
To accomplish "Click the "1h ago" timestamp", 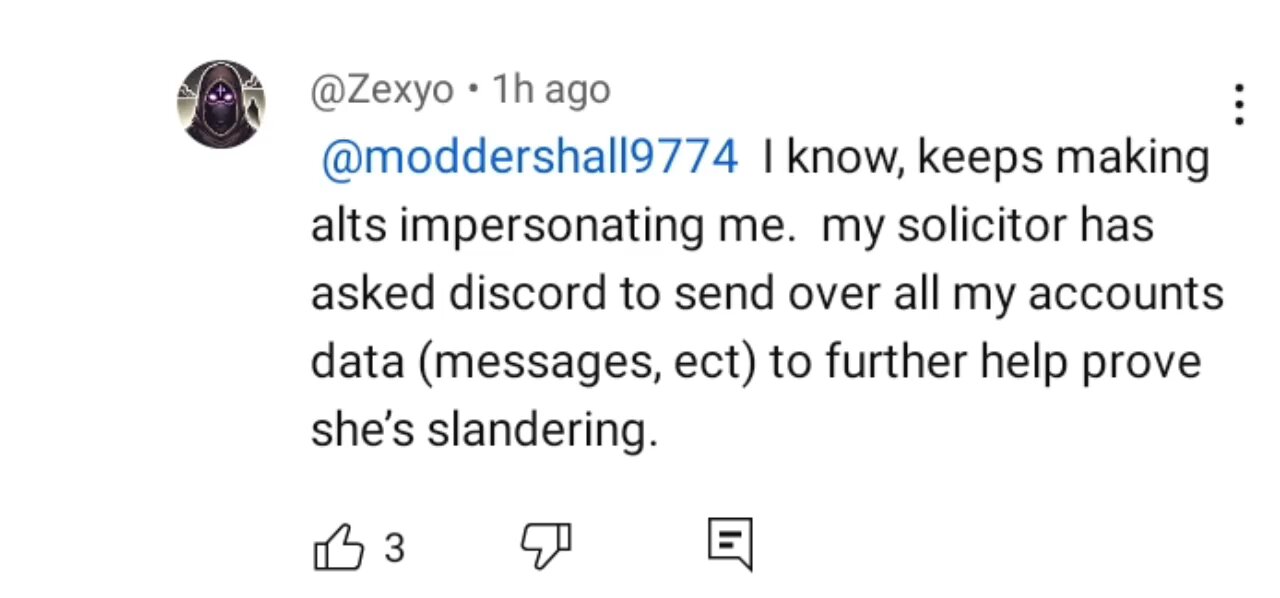I will coord(551,91).
